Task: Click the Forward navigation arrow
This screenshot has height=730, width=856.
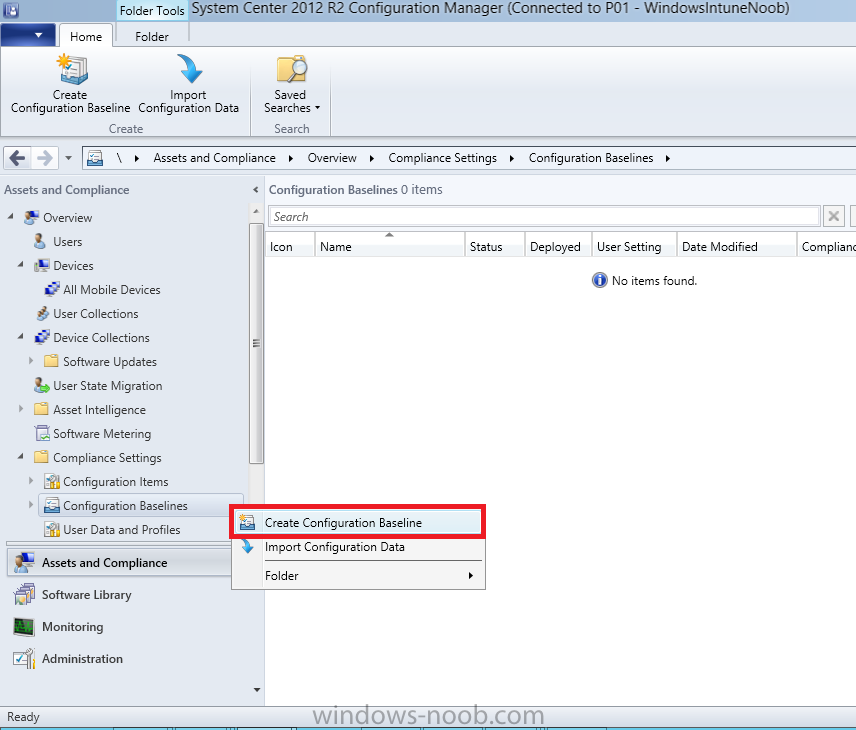Action: click(x=44, y=158)
